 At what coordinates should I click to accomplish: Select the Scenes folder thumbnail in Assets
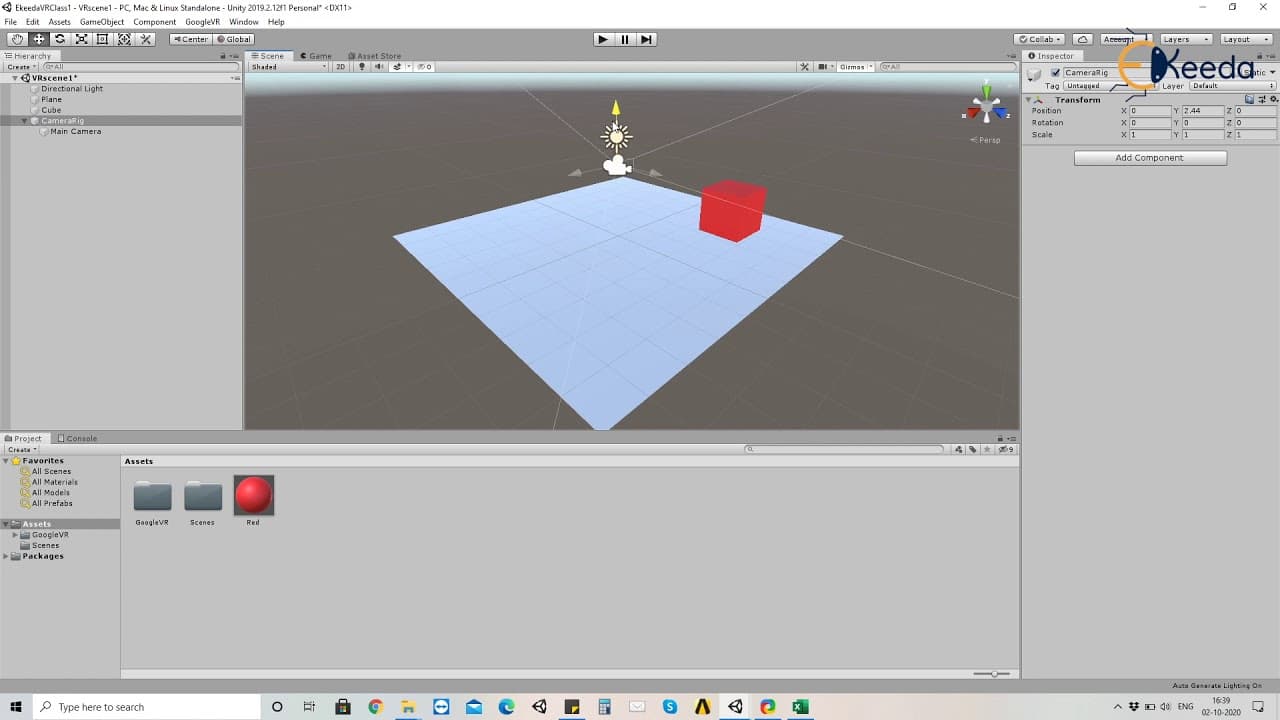203,496
